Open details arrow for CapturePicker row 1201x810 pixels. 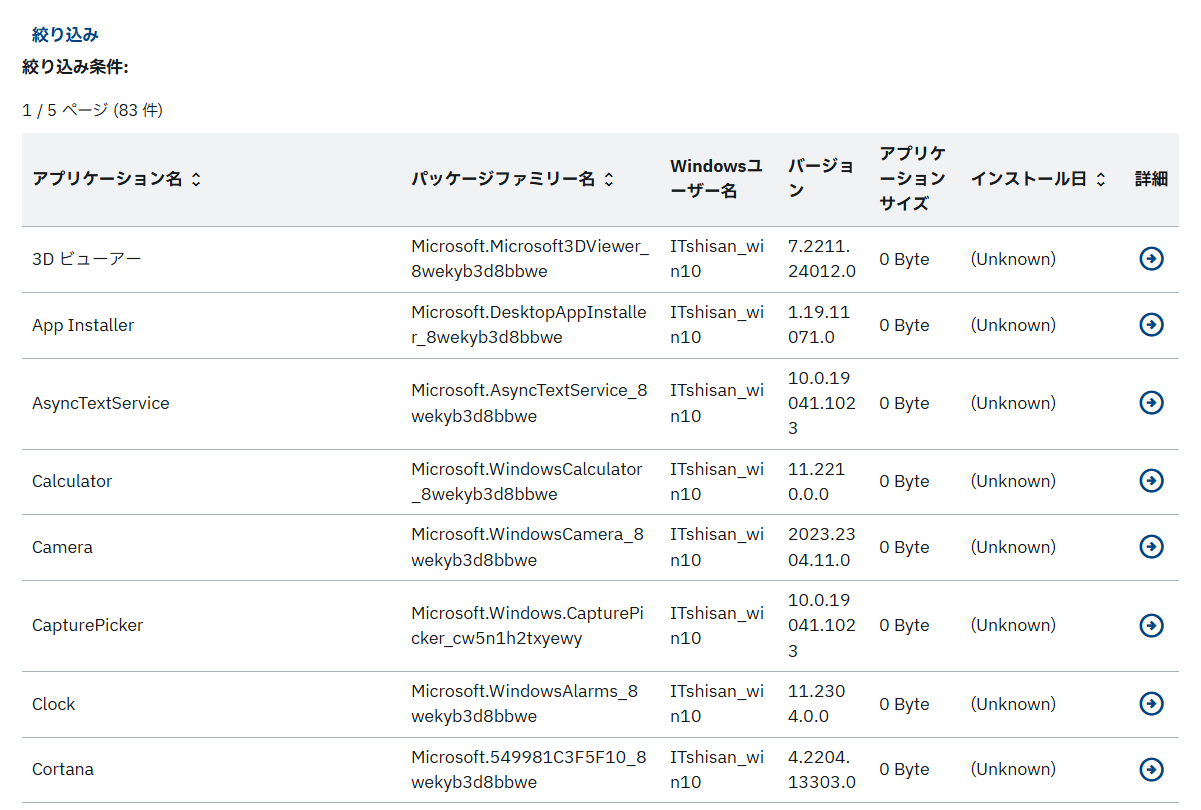[x=1151, y=625]
